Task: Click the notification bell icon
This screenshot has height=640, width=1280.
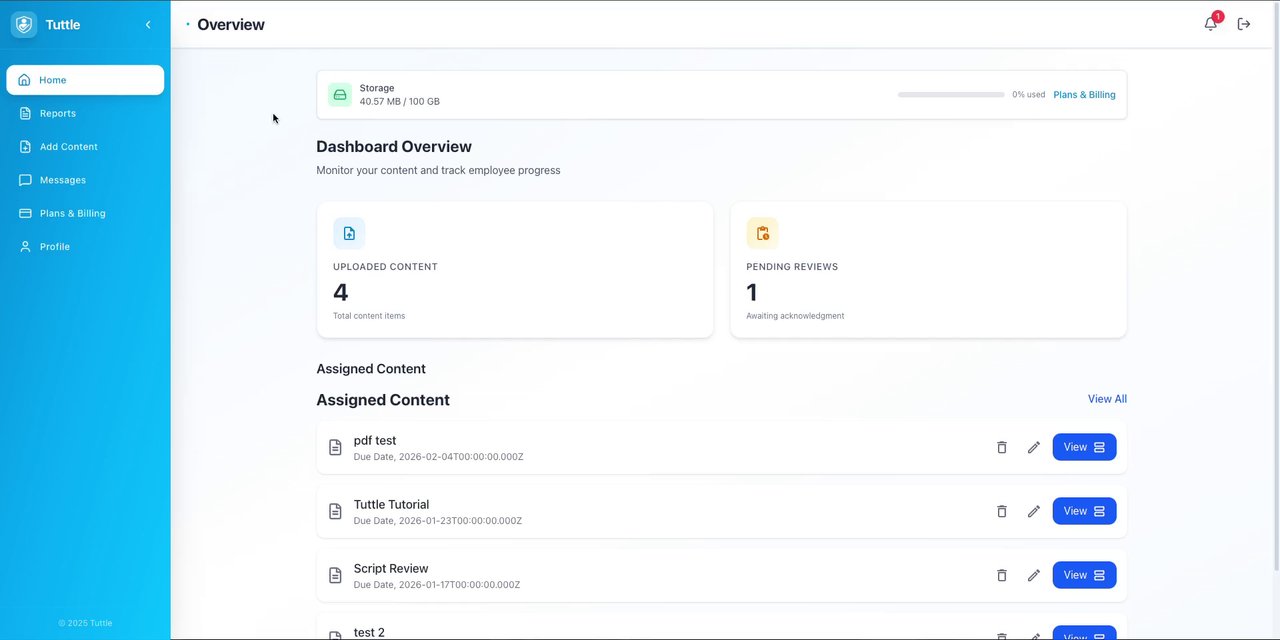Action: [1210, 24]
